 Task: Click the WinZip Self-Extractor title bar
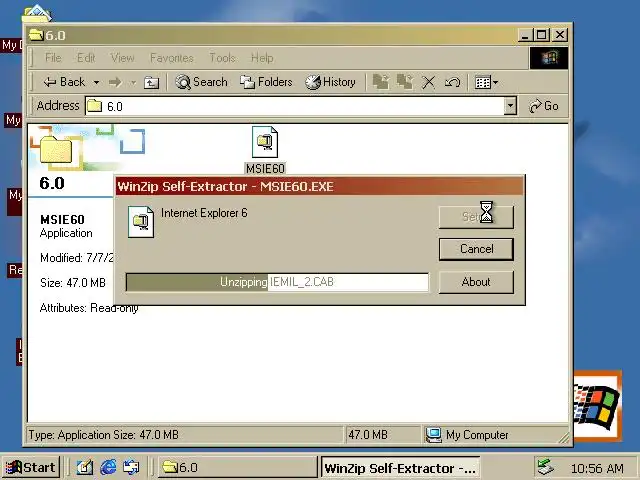319,187
